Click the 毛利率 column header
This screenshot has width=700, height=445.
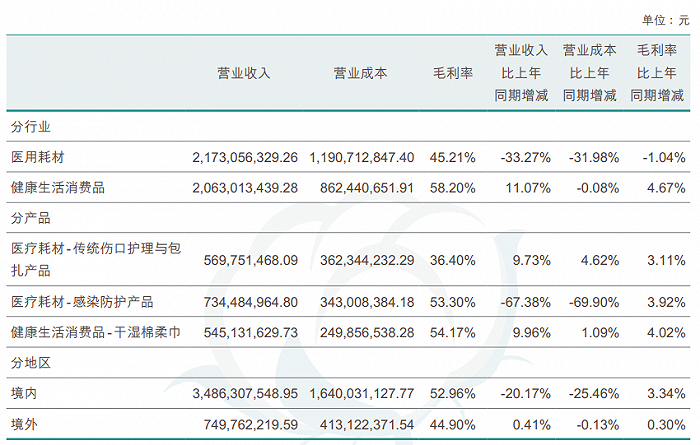pos(452,73)
